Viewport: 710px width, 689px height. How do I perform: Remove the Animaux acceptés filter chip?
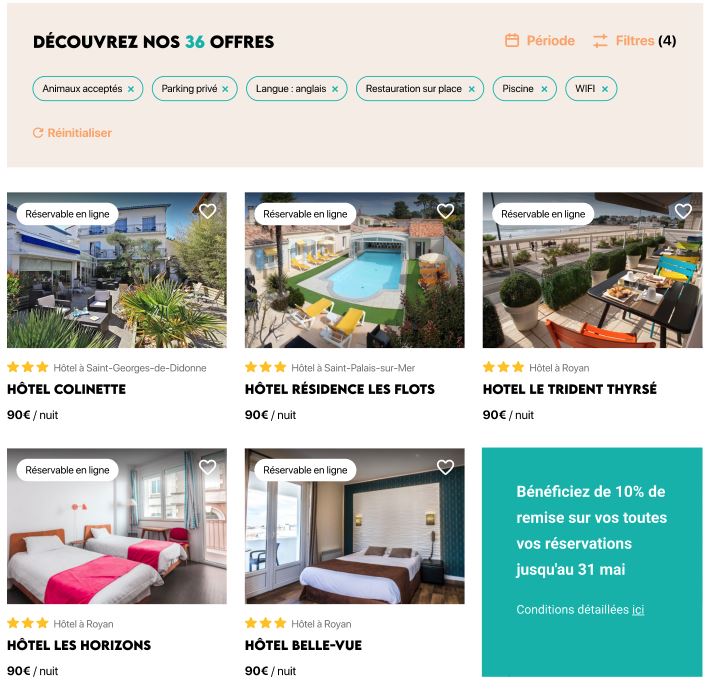131,89
